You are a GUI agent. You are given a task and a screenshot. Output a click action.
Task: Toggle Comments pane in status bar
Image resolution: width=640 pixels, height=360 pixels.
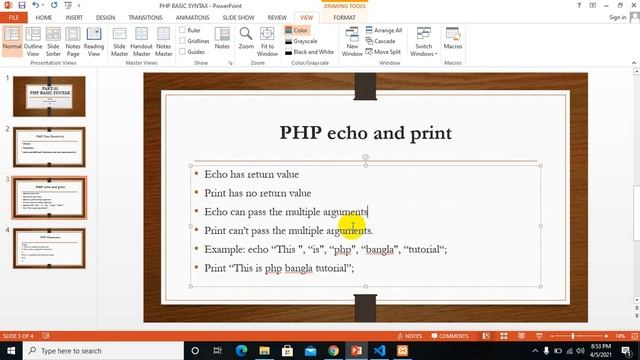(450, 336)
